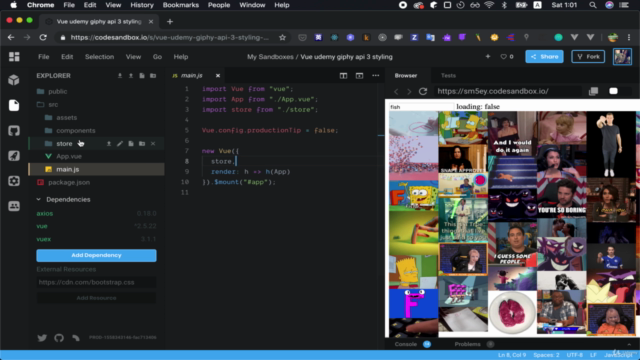The image size is (640, 360).
Task: Click the new file icon on store row
Action: pos(131,144)
